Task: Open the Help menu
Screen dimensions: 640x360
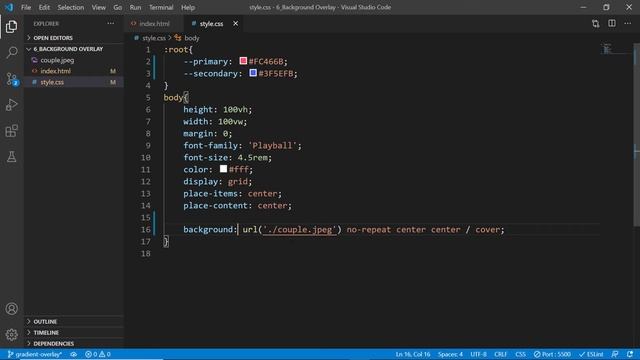Action: tap(188, 7)
